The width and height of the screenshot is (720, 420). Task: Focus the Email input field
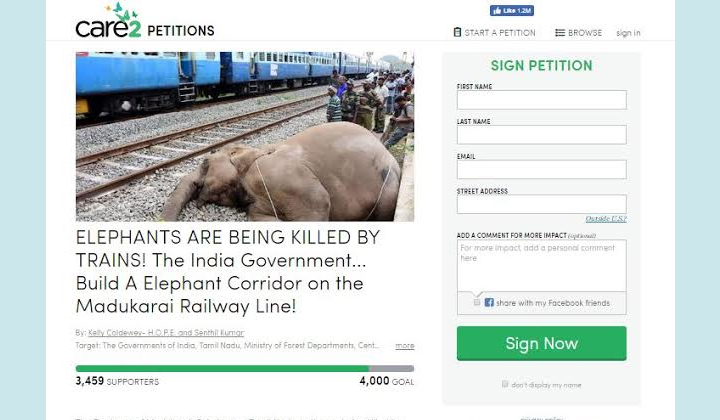[541, 169]
